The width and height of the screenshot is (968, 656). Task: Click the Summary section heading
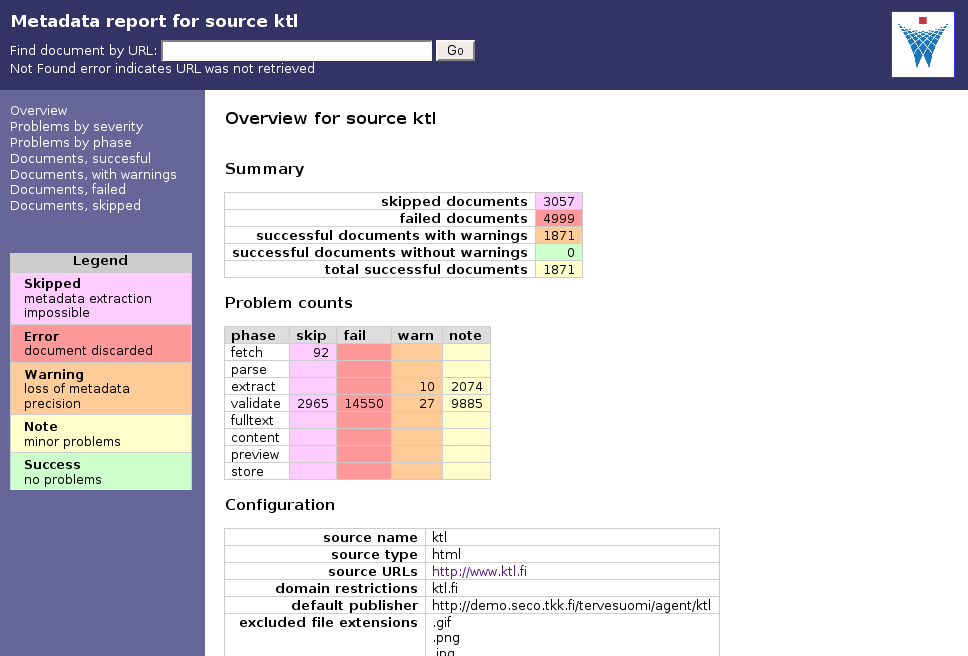point(264,169)
